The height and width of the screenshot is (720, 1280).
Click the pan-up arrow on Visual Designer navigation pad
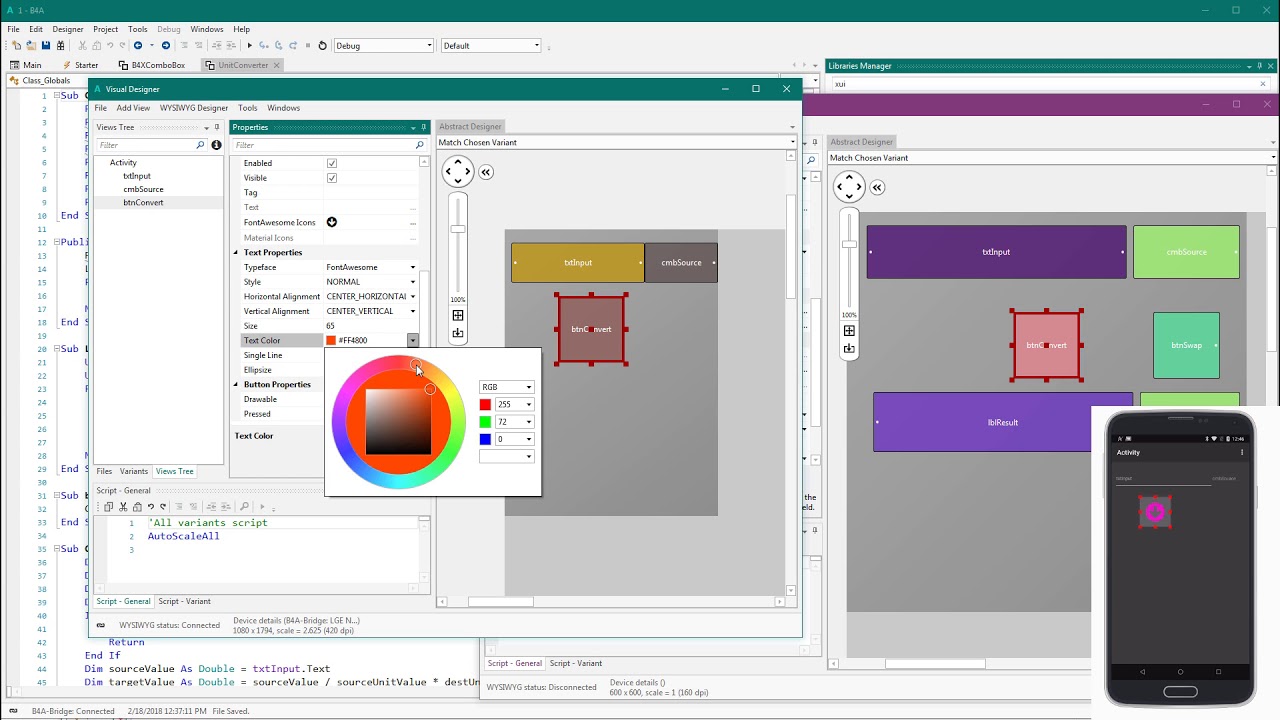(458, 161)
